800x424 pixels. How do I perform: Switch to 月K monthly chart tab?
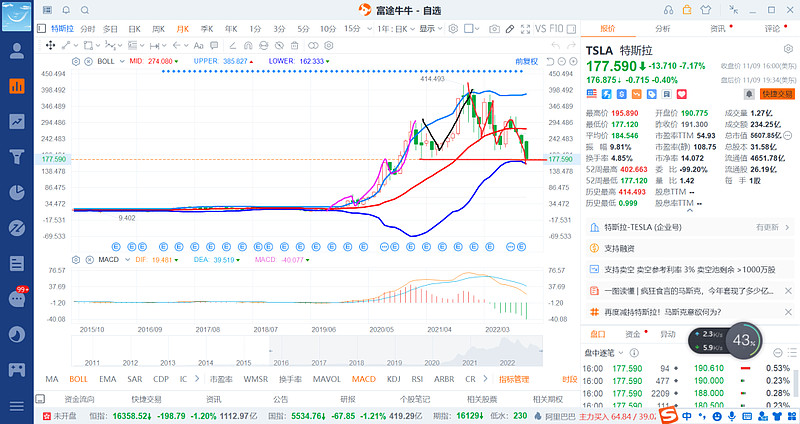tap(183, 29)
